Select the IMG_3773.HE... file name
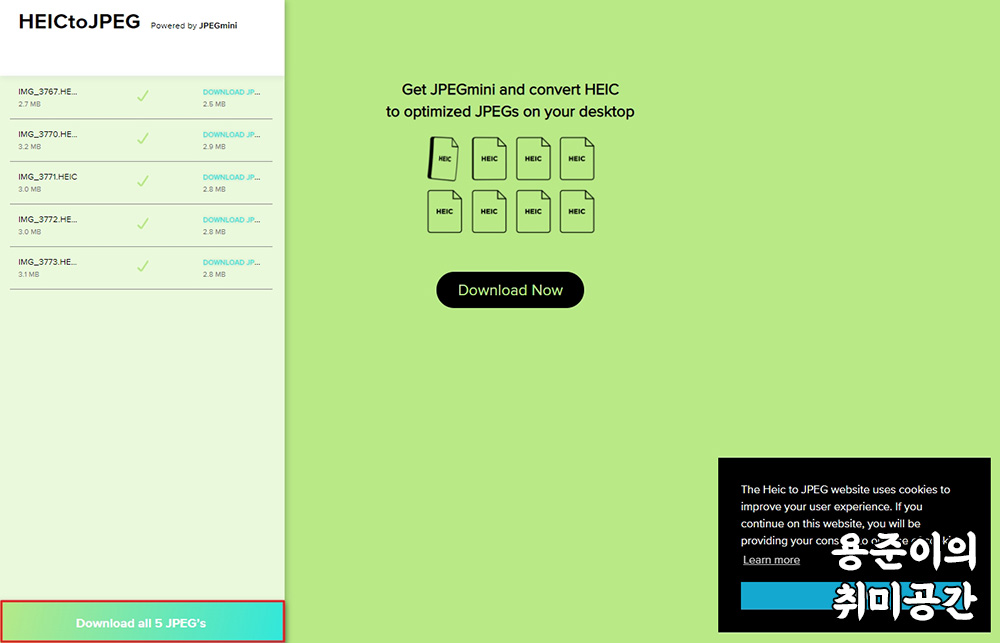Screen dimensions: 1000x643 [x=48, y=262]
